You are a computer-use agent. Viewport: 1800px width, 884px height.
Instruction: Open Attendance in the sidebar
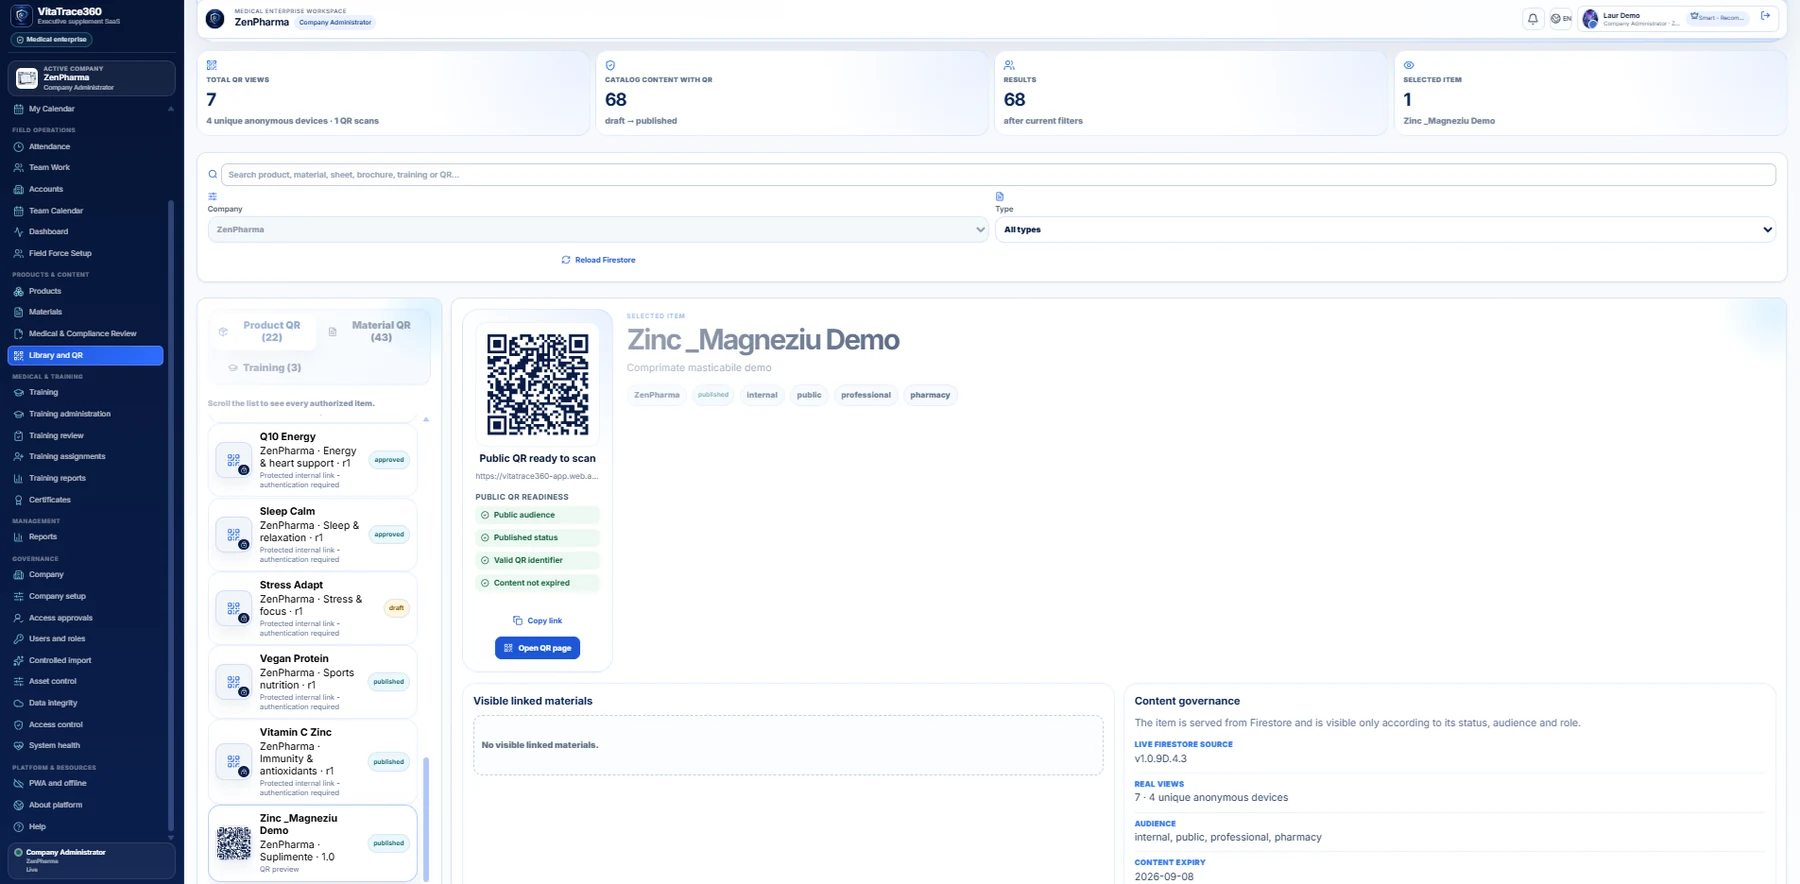tap(87, 146)
